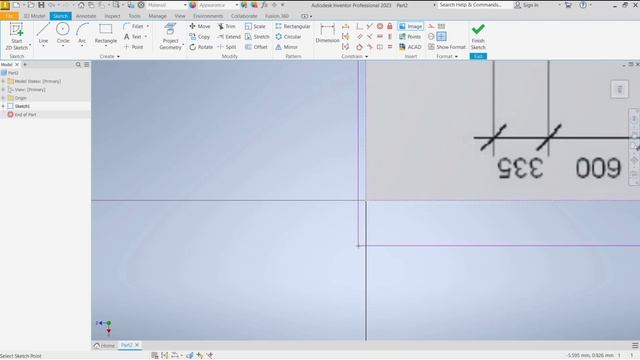Close the Part2 document tab

pos(137,345)
